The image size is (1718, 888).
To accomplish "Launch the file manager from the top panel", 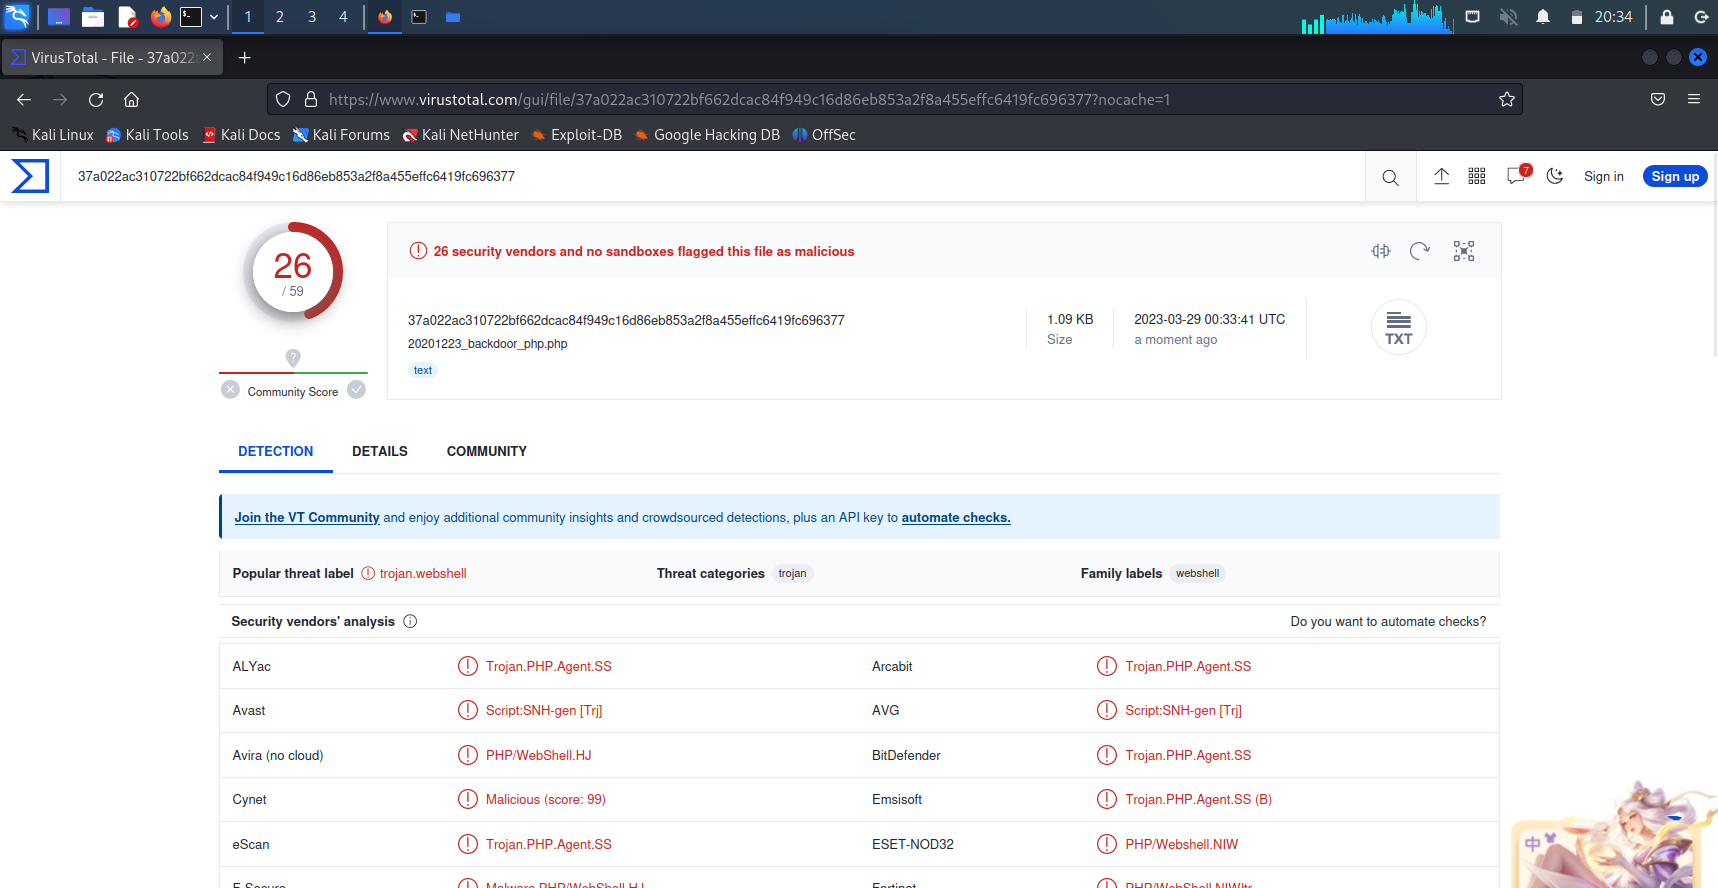I will click(93, 17).
